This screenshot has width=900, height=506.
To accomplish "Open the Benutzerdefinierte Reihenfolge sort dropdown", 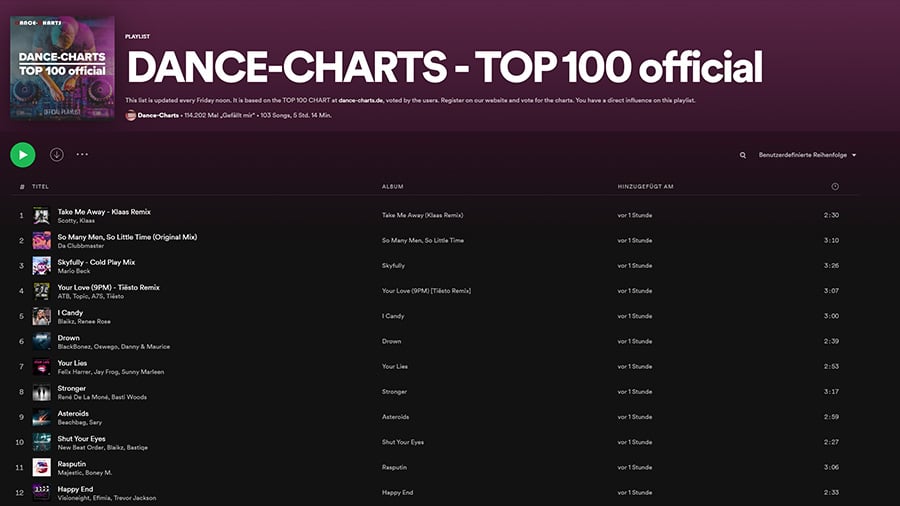I will point(807,155).
